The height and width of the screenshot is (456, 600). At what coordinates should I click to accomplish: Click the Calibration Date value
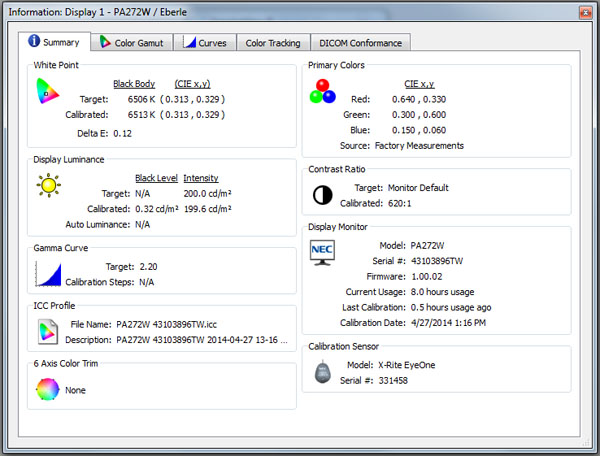pos(448,323)
